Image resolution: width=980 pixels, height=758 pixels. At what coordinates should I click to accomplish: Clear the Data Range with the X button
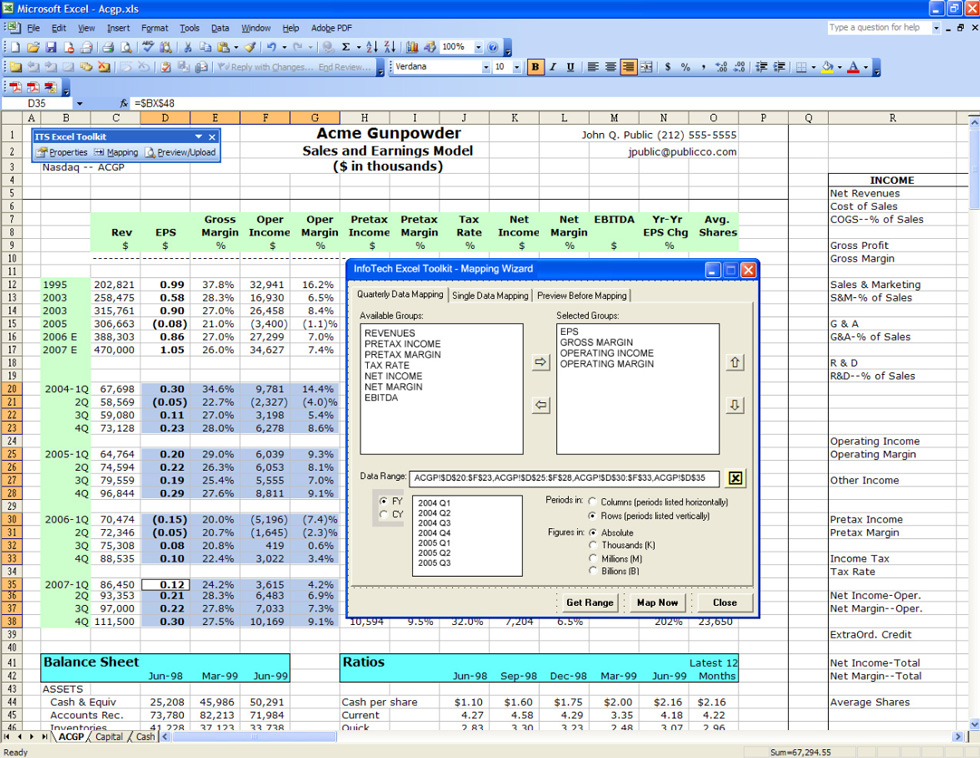pos(736,478)
